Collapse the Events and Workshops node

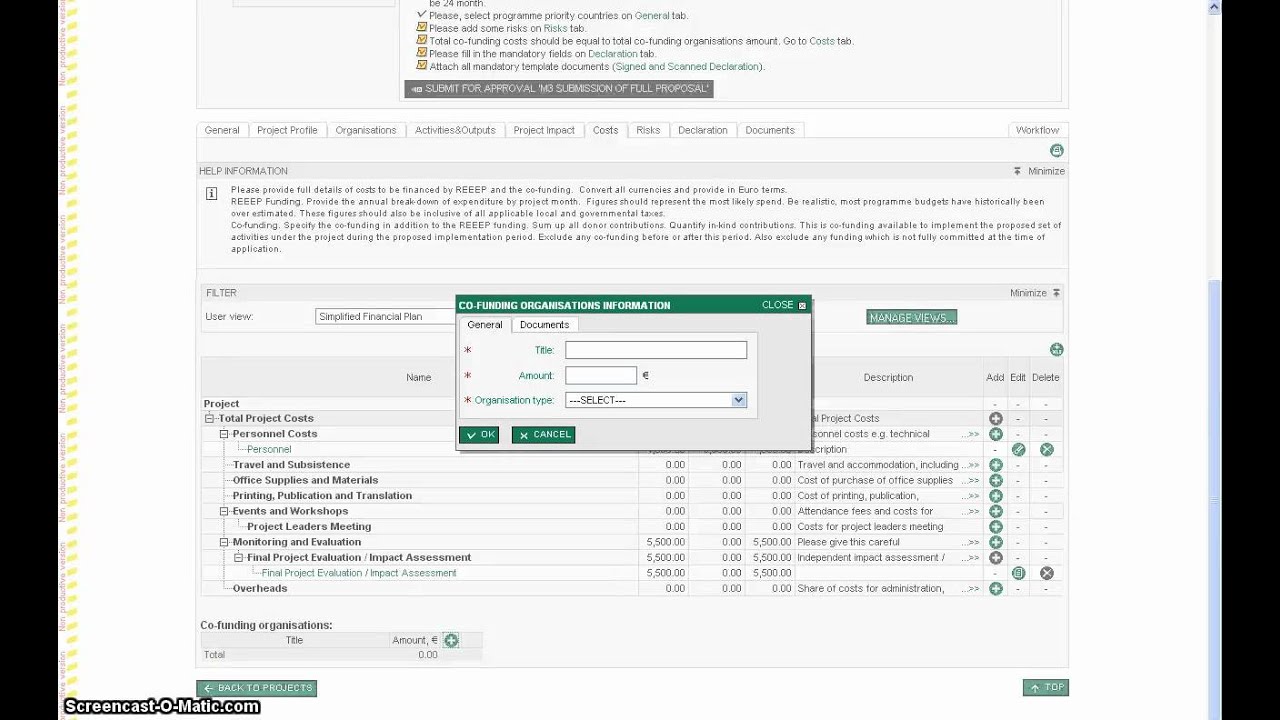point(224,511)
